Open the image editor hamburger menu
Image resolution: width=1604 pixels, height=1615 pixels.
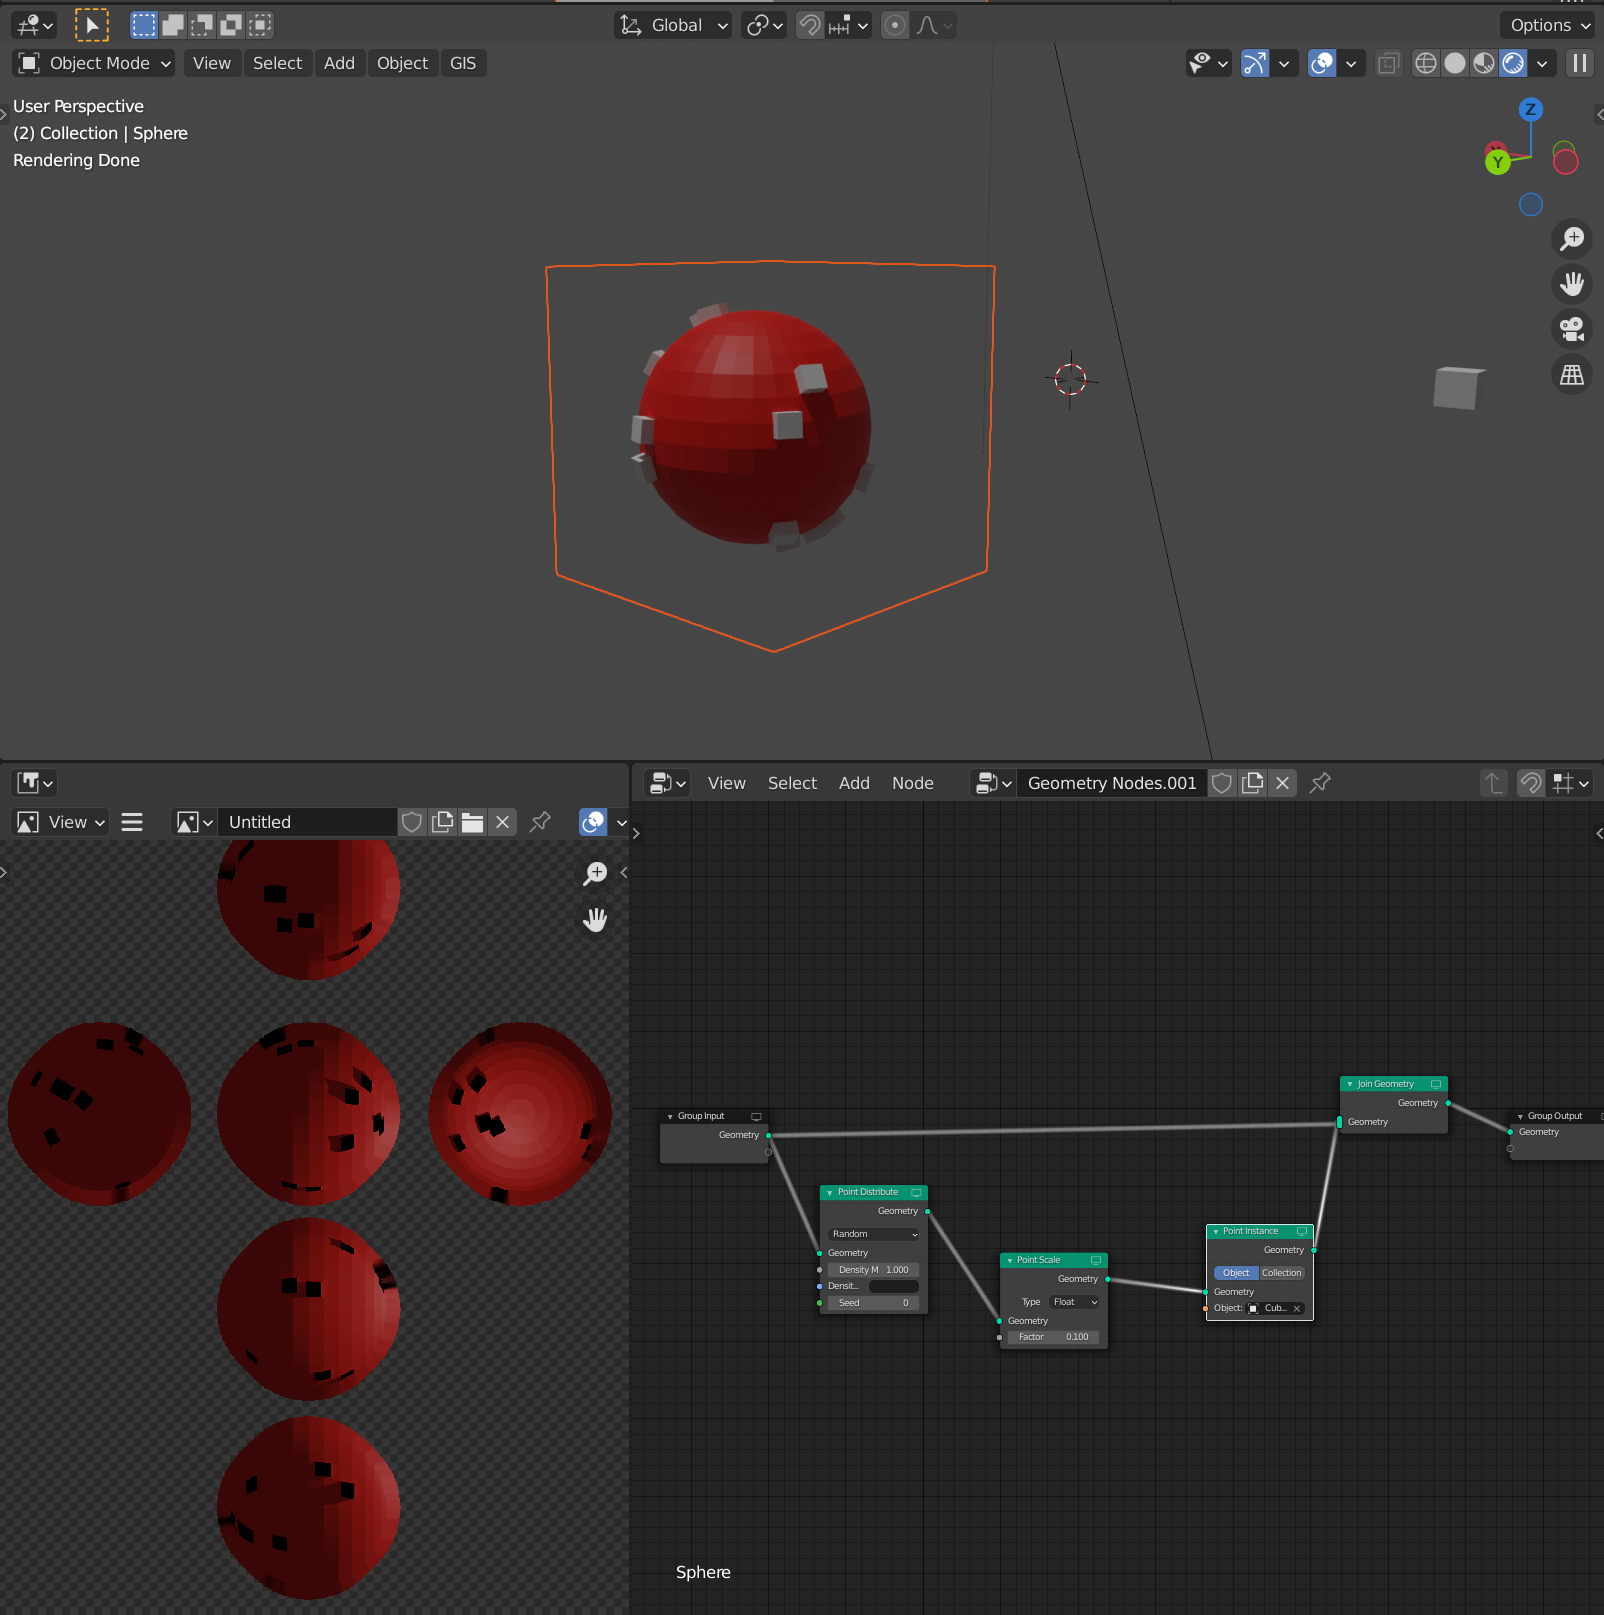(132, 822)
